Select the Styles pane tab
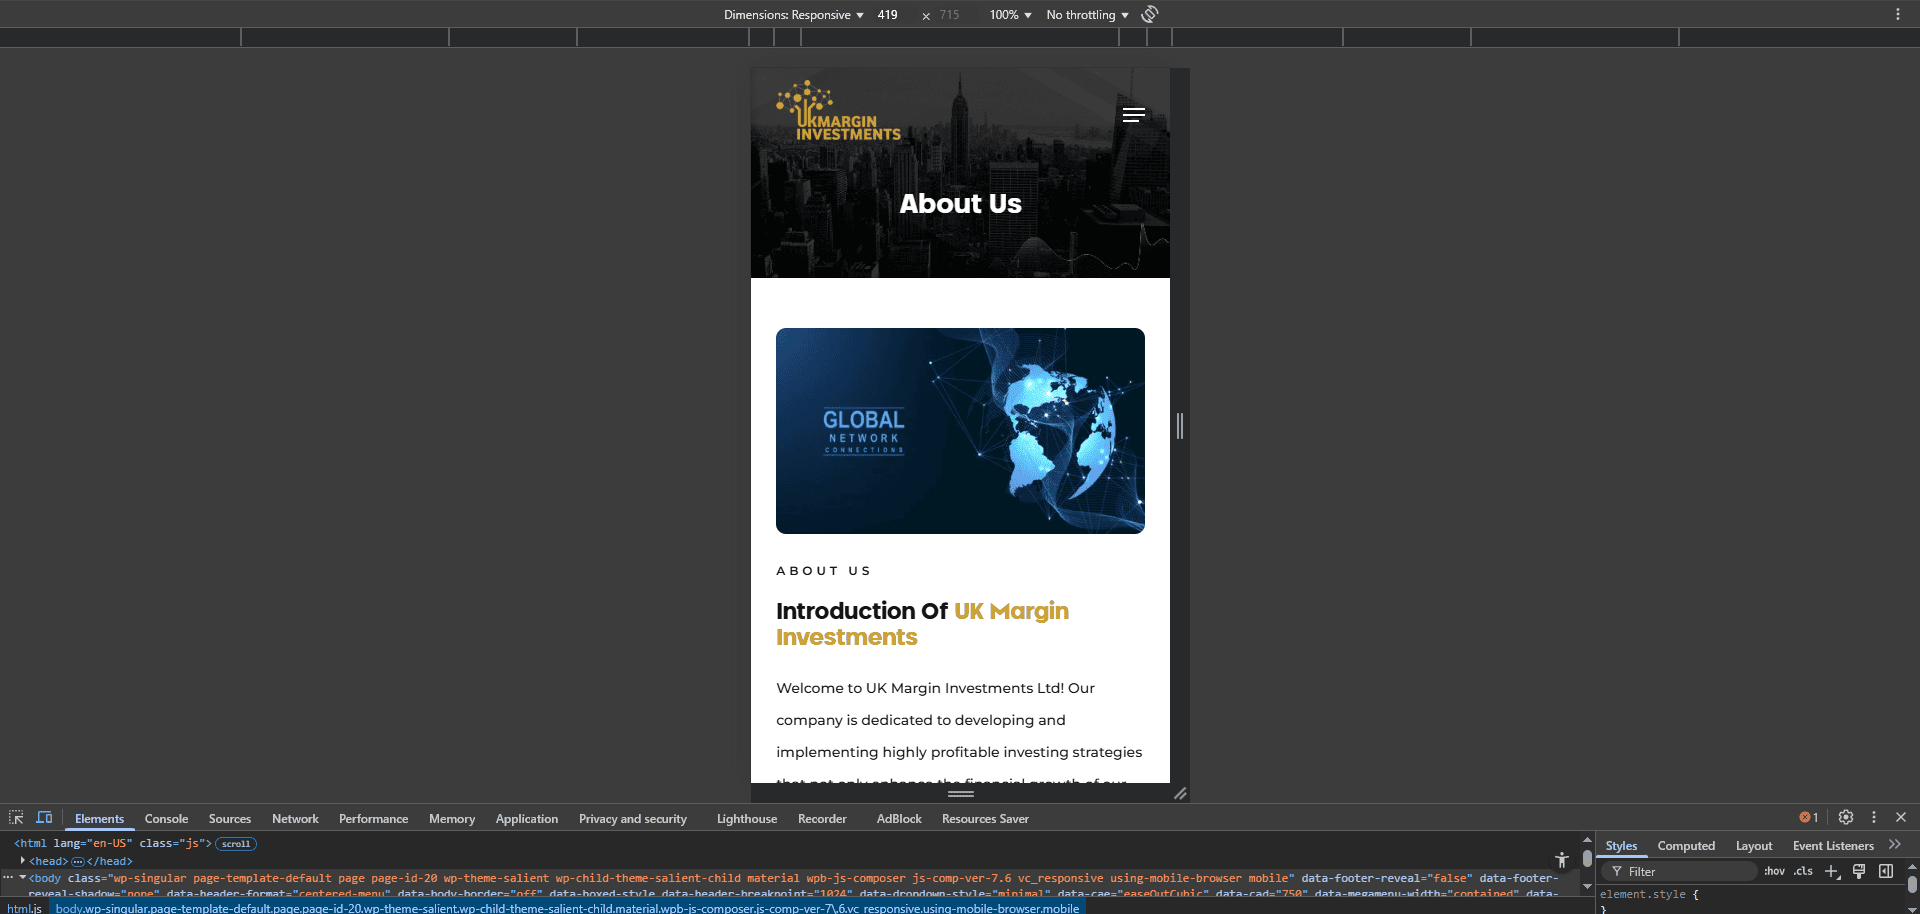Screen dimensions: 1920x914 click(x=1621, y=845)
